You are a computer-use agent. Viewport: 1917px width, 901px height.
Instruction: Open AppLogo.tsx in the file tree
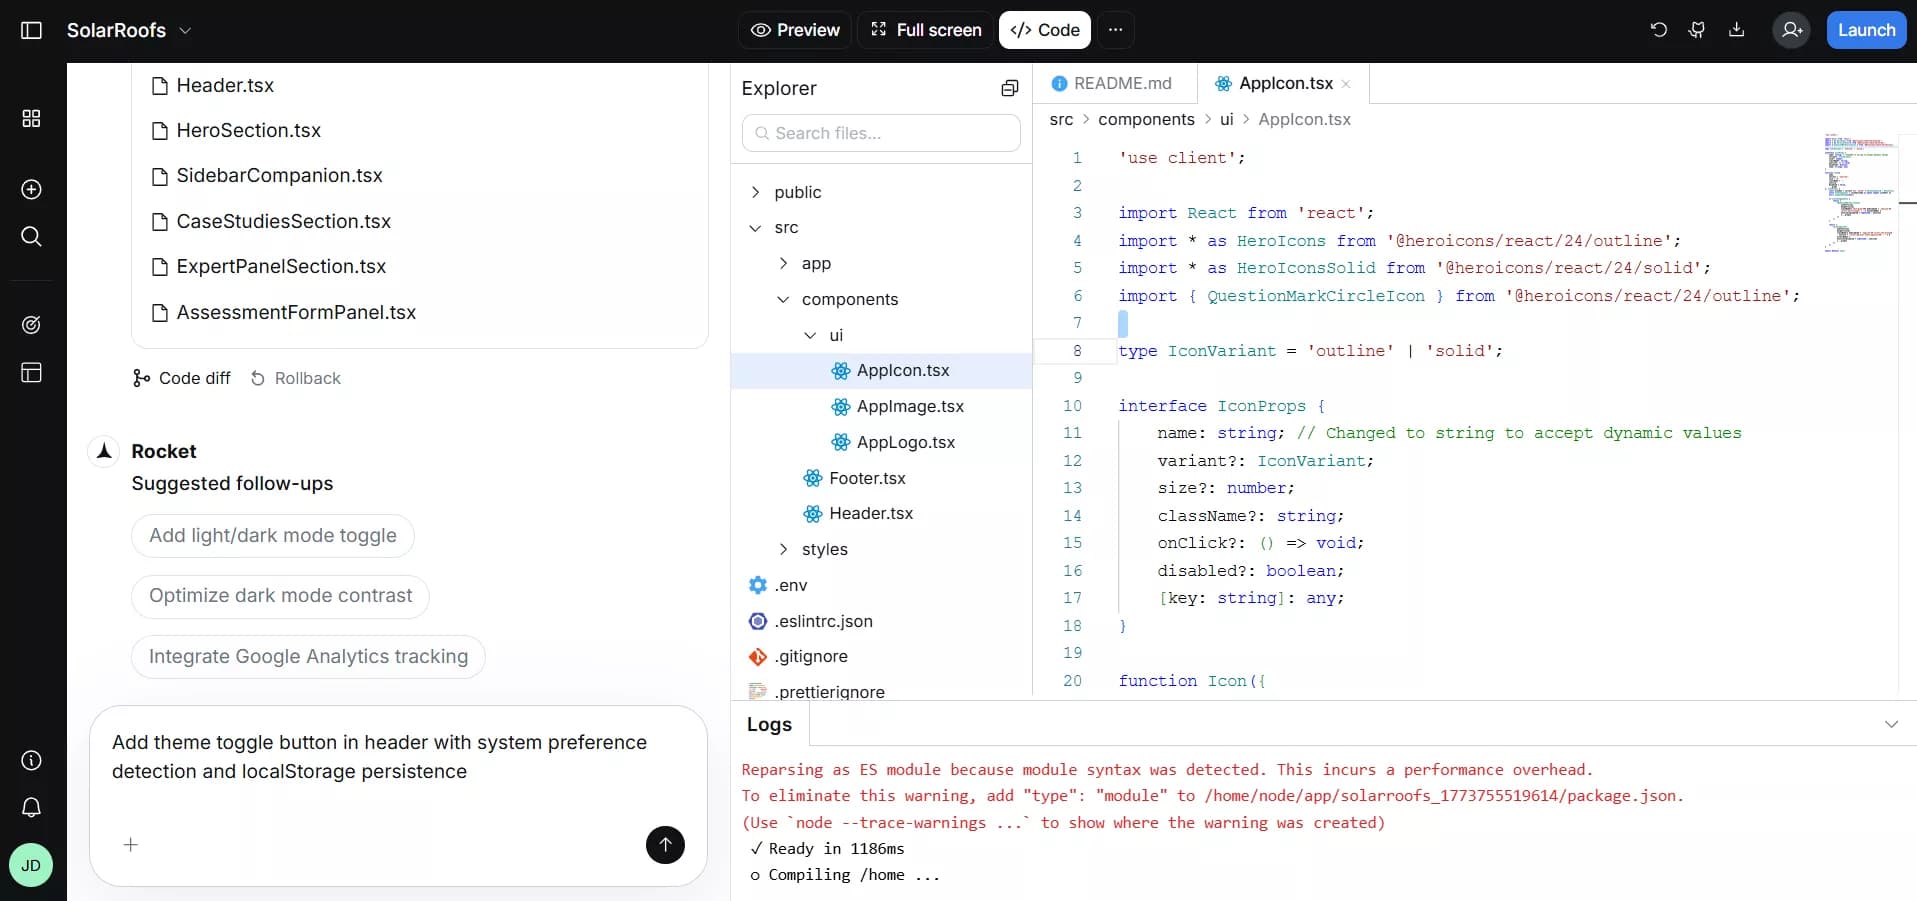(x=905, y=442)
